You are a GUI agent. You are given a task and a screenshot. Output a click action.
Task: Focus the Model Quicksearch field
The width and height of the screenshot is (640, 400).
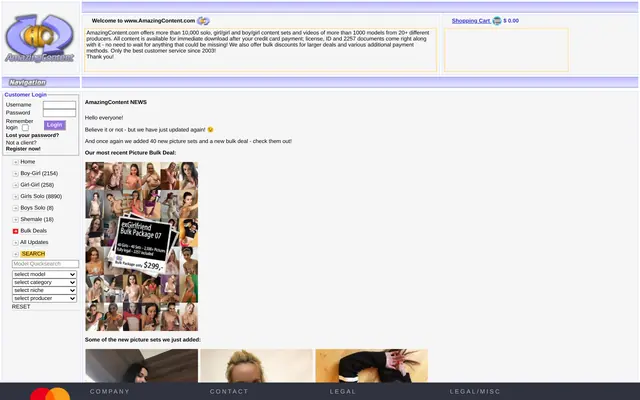tap(45, 264)
